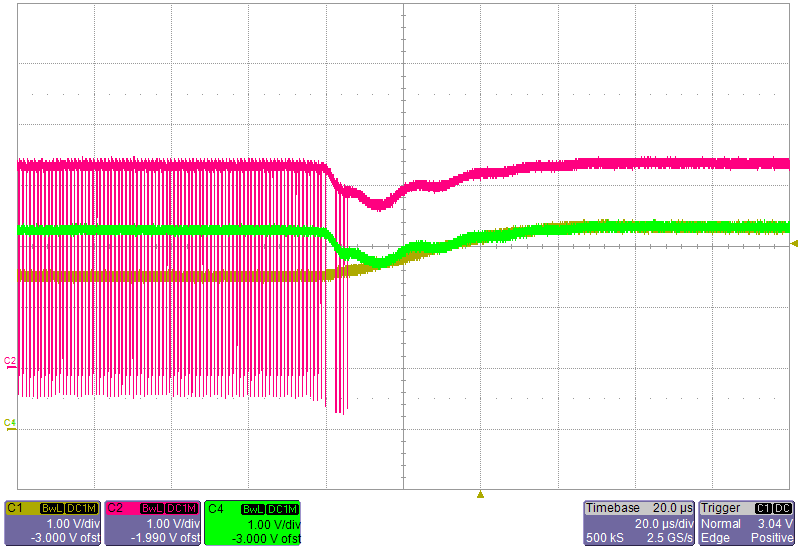Open the Timebase descriptor label
800x547 pixels.
(x=613, y=508)
